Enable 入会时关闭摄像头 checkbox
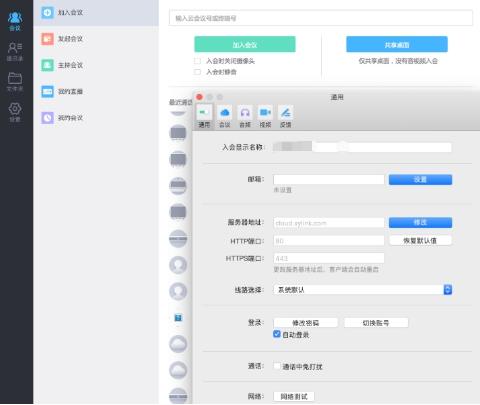 [x=197, y=61]
